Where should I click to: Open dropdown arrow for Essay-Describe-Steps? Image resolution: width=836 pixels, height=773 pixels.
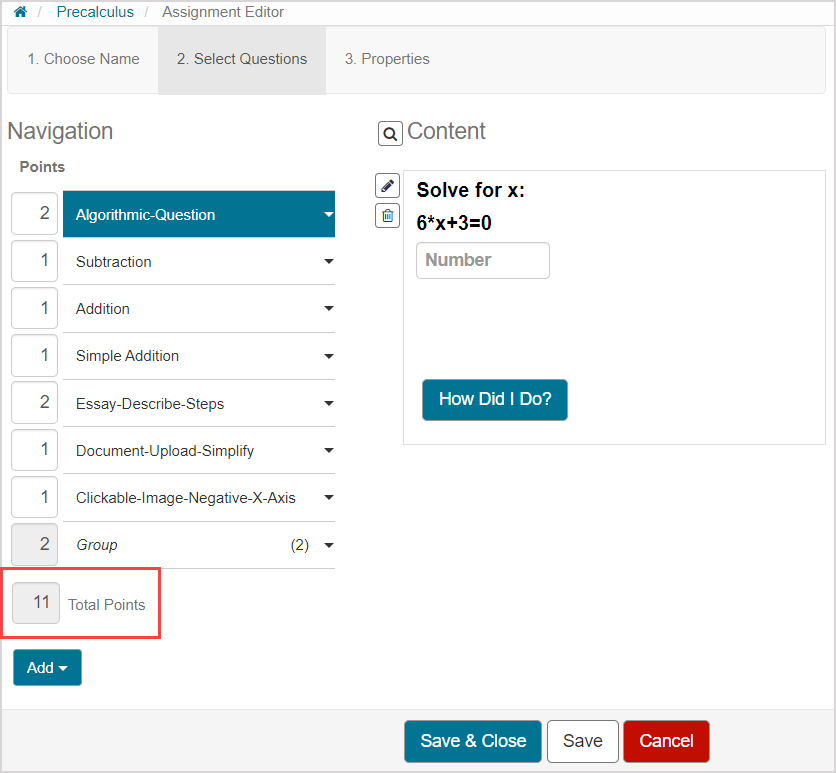pos(328,404)
